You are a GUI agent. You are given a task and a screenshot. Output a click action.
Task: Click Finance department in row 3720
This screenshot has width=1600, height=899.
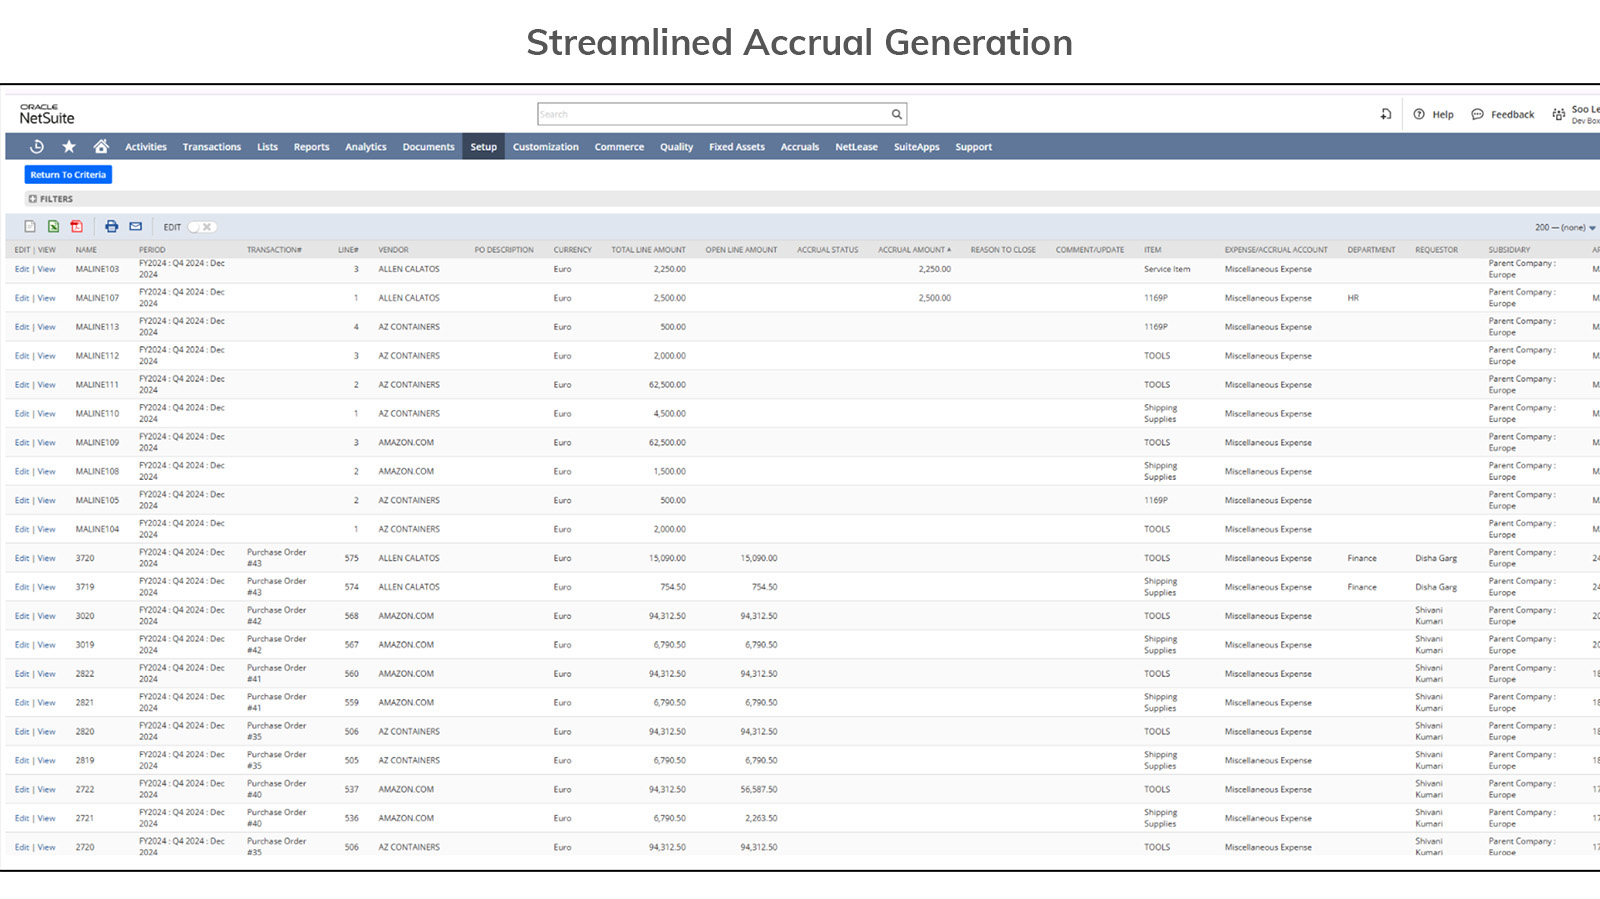point(1362,558)
